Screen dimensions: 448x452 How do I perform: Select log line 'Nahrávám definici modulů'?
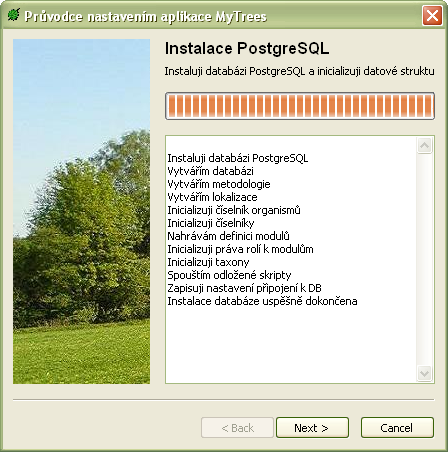pos(228,236)
